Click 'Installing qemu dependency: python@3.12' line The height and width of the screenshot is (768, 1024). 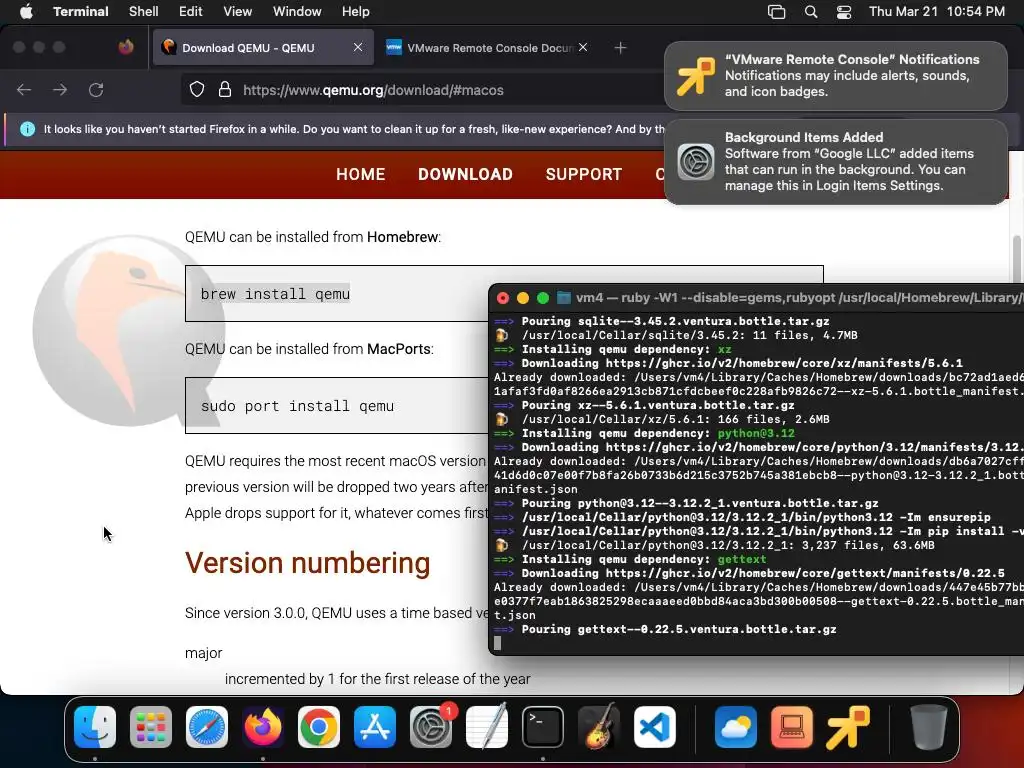(x=645, y=433)
